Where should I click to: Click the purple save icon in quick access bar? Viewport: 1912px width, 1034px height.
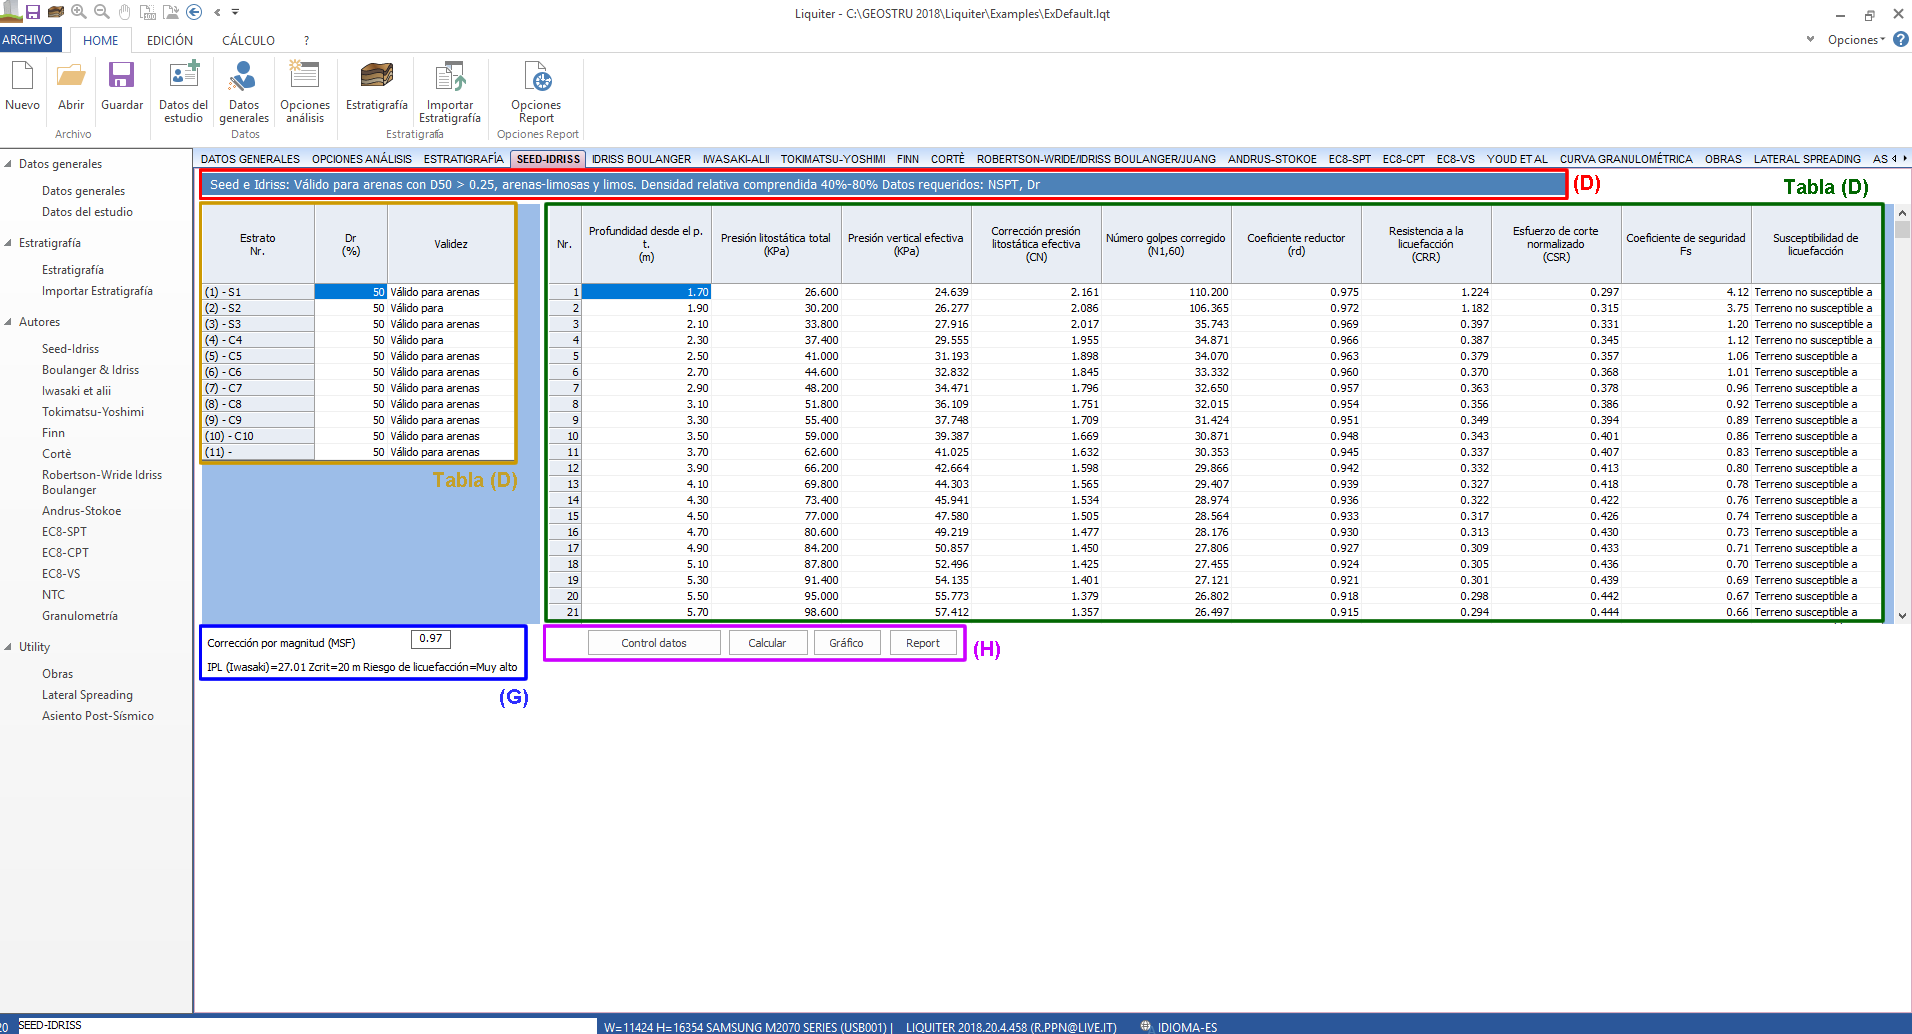[x=33, y=12]
